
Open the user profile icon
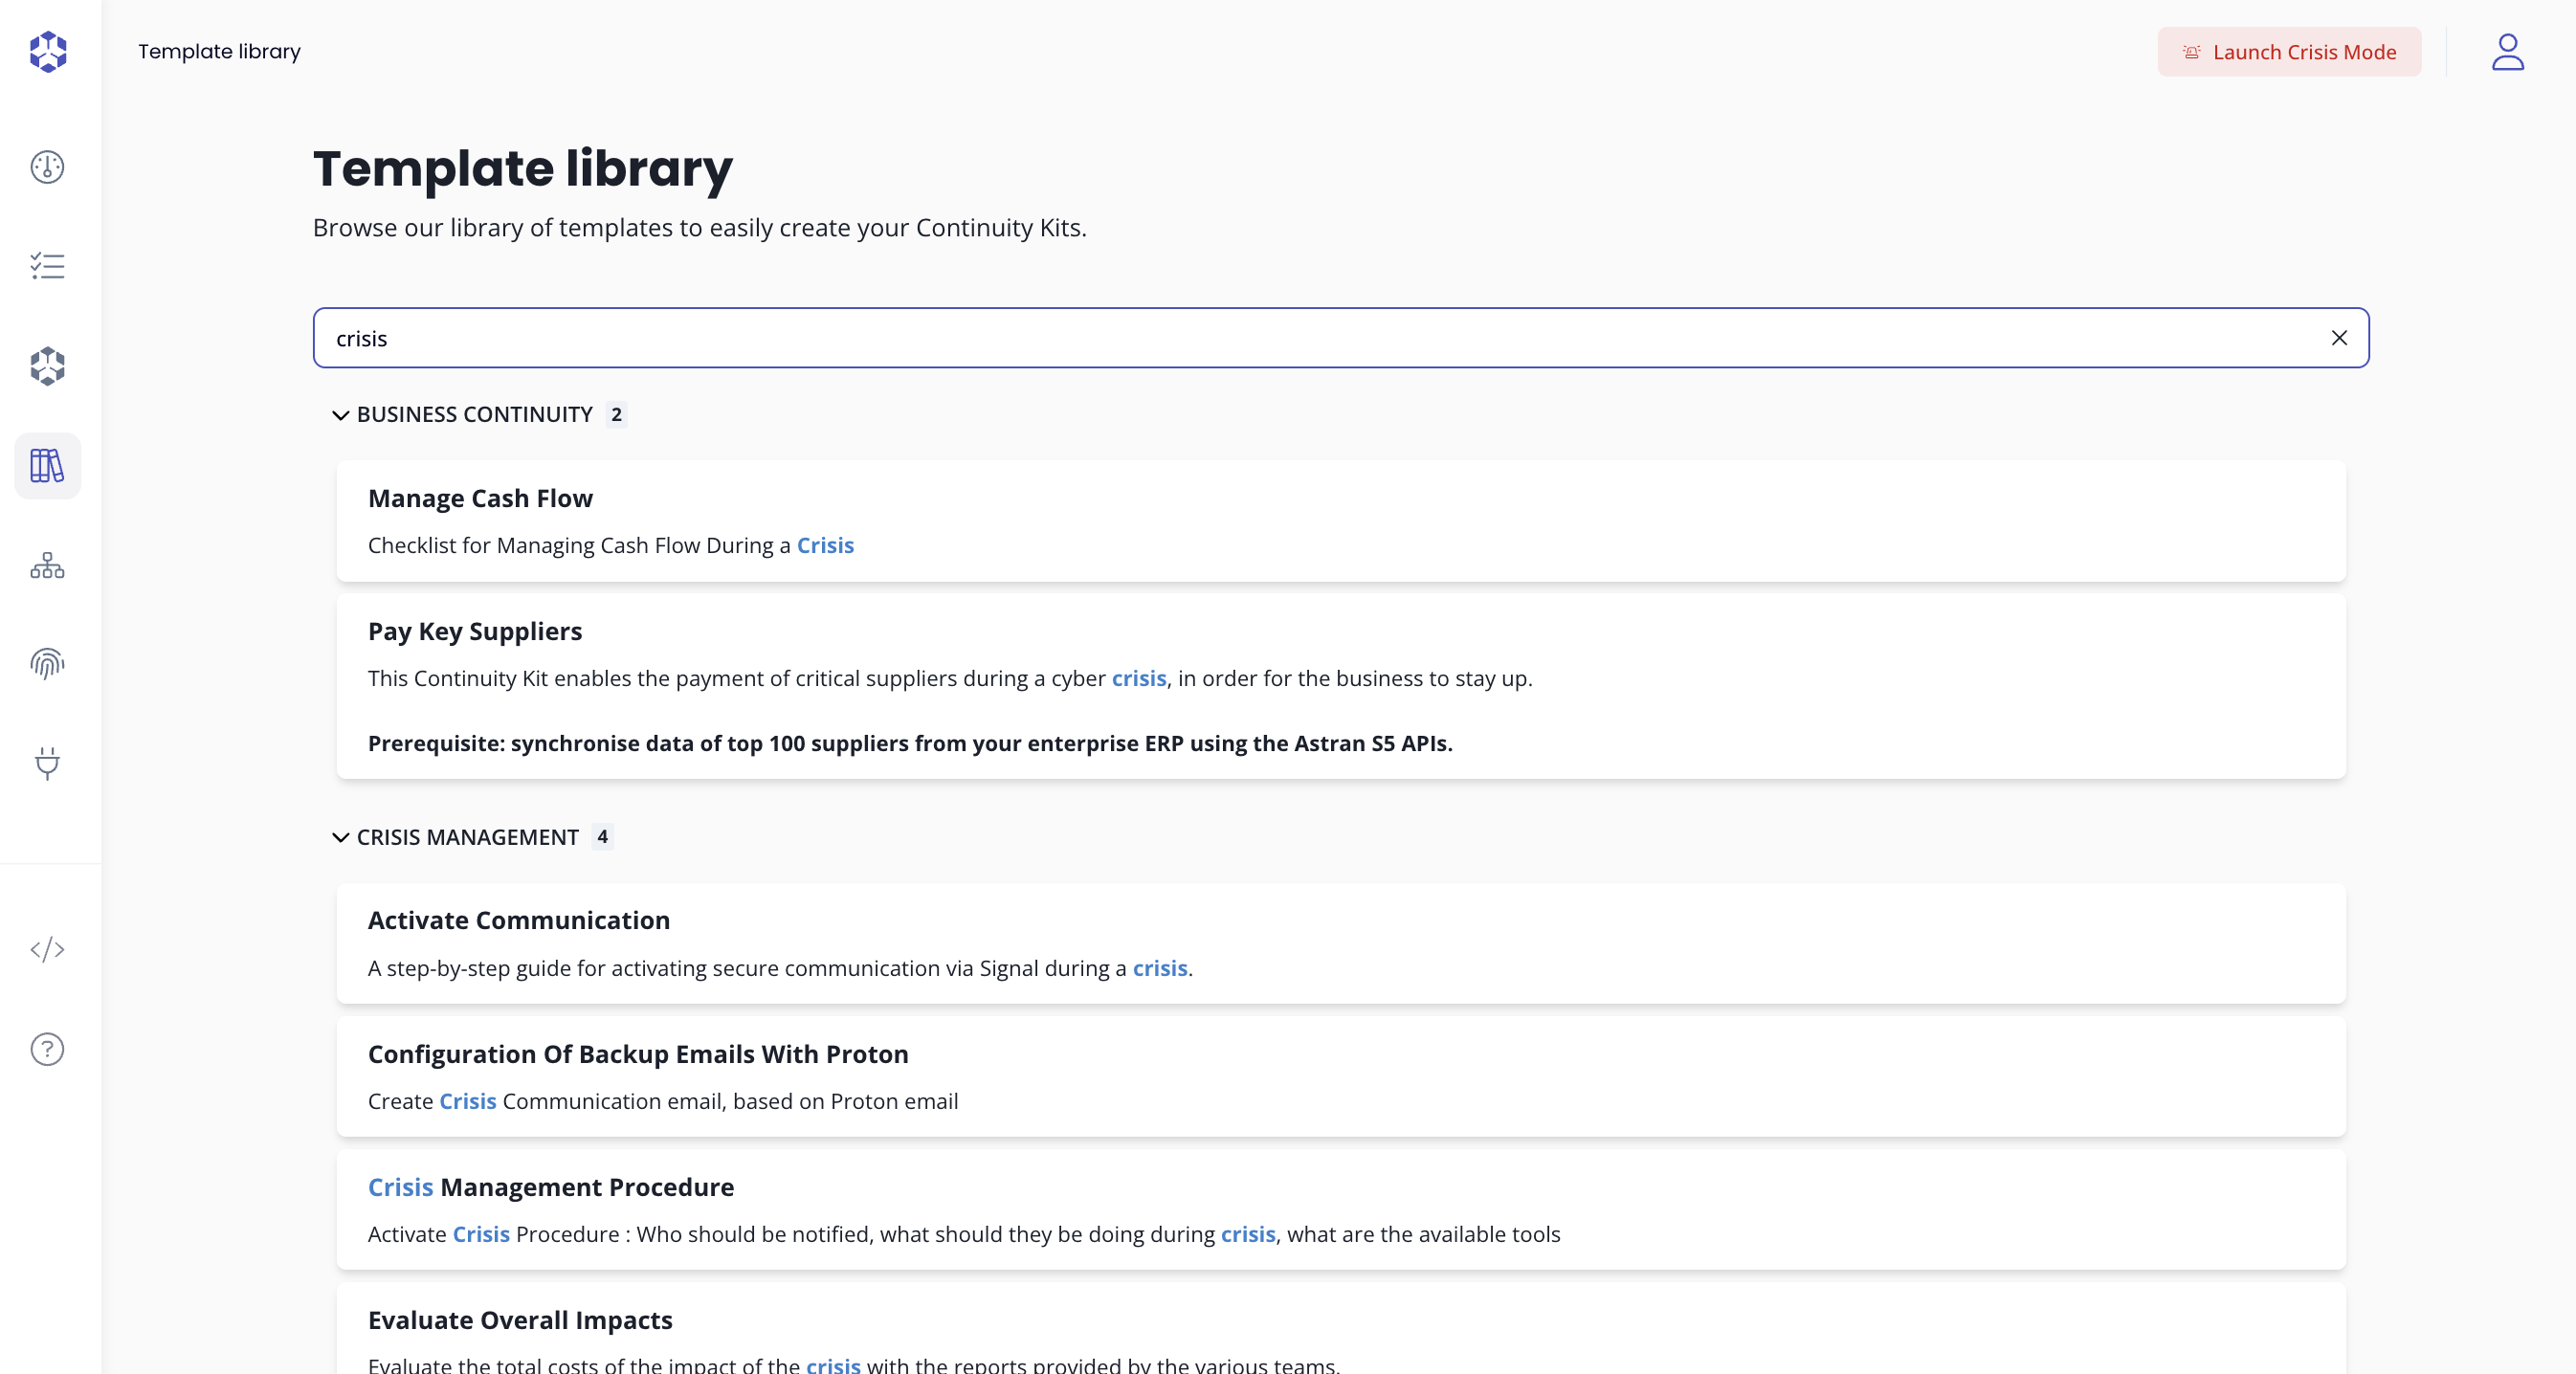tap(2507, 52)
